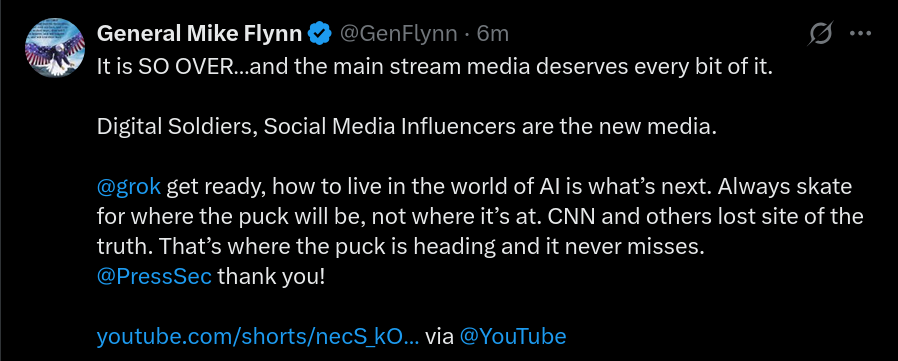Click the blue verified checkmark badge

point(320,34)
